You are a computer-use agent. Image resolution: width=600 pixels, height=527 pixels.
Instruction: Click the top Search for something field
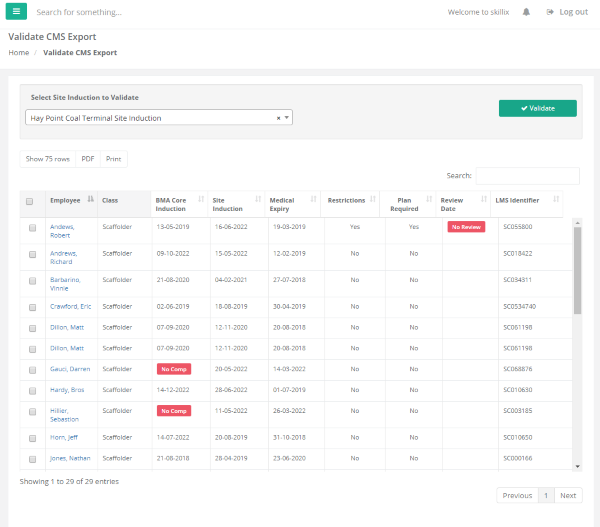[x=79, y=12]
